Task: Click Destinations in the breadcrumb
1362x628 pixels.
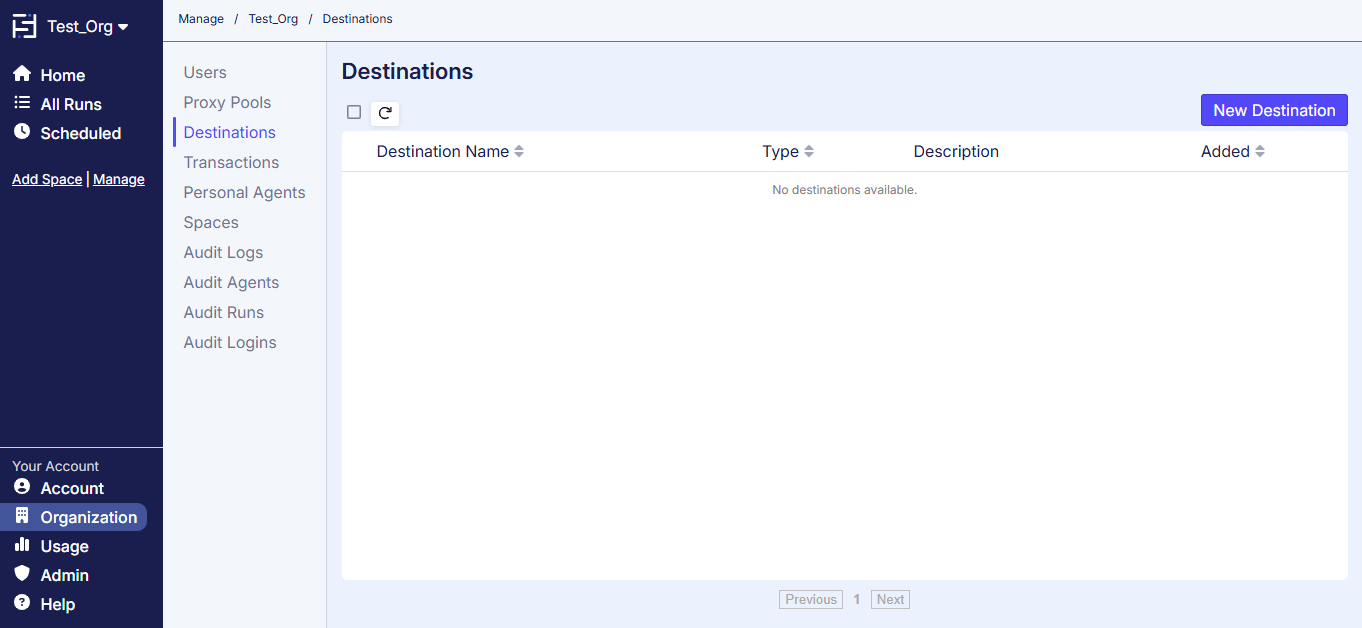Action: pos(357,19)
